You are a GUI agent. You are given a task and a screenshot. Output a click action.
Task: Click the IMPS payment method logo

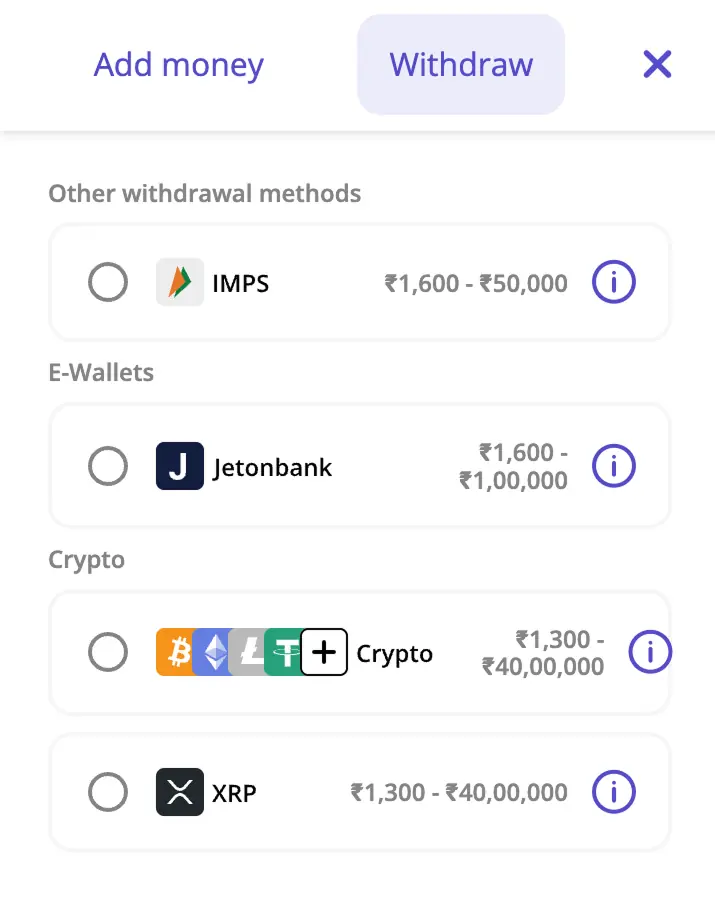point(179,282)
